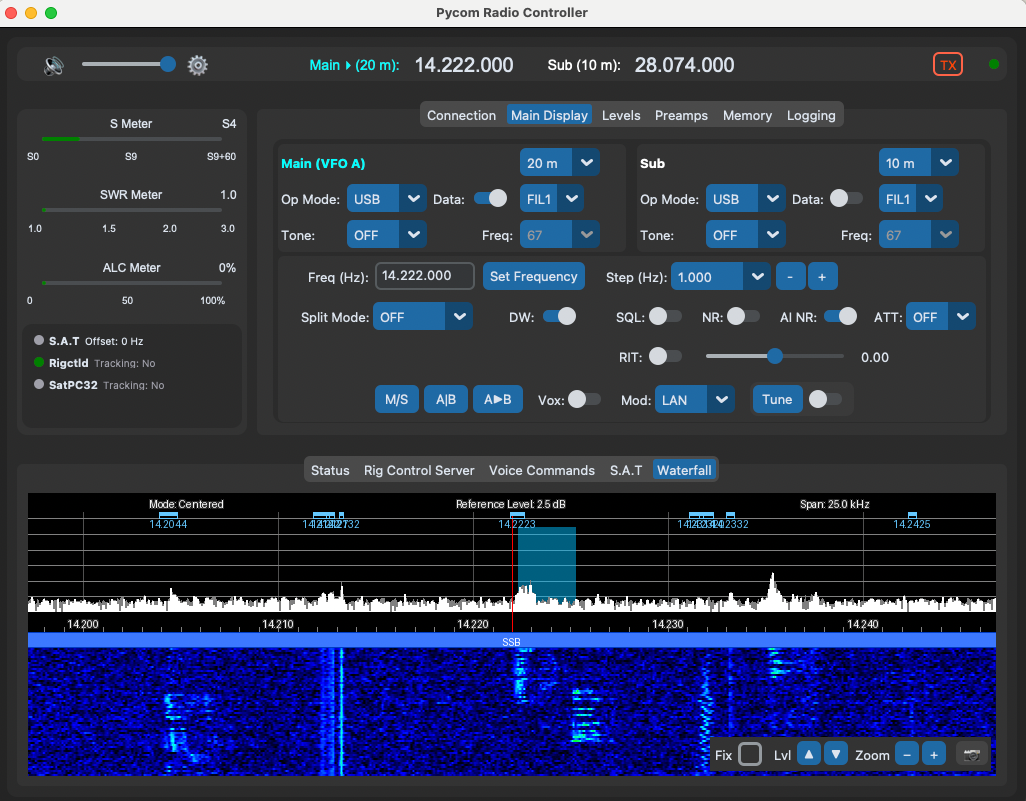Open the Preamps tab
1026x801 pixels.
[681, 115]
